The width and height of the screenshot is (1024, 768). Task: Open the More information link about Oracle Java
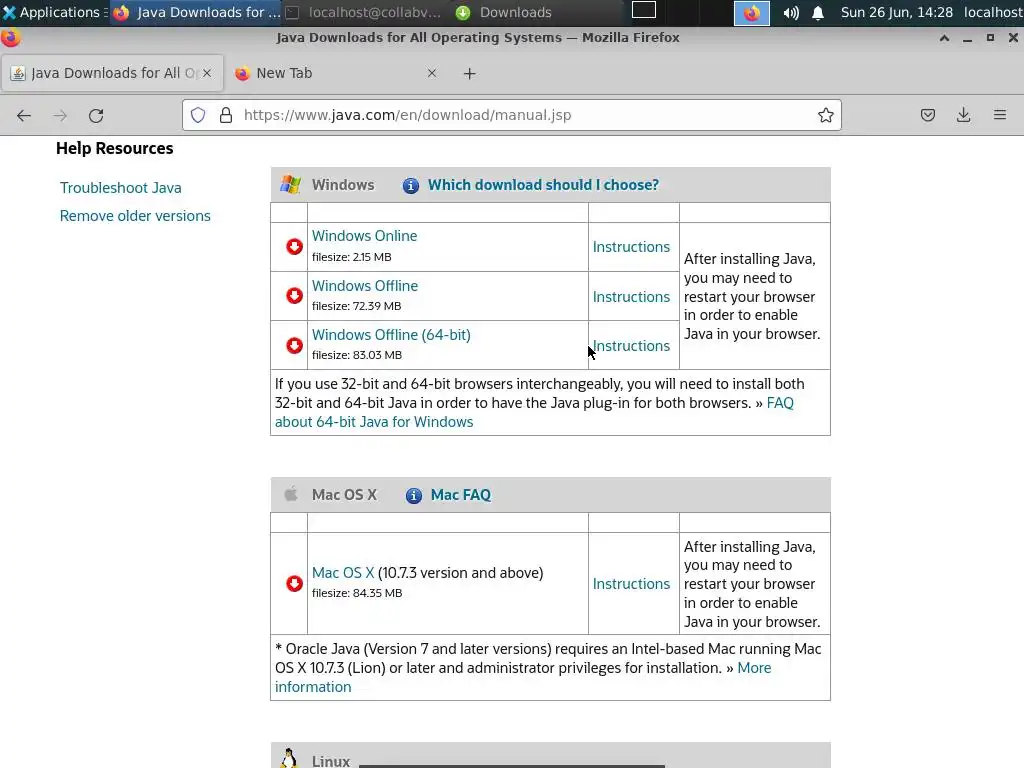point(522,677)
